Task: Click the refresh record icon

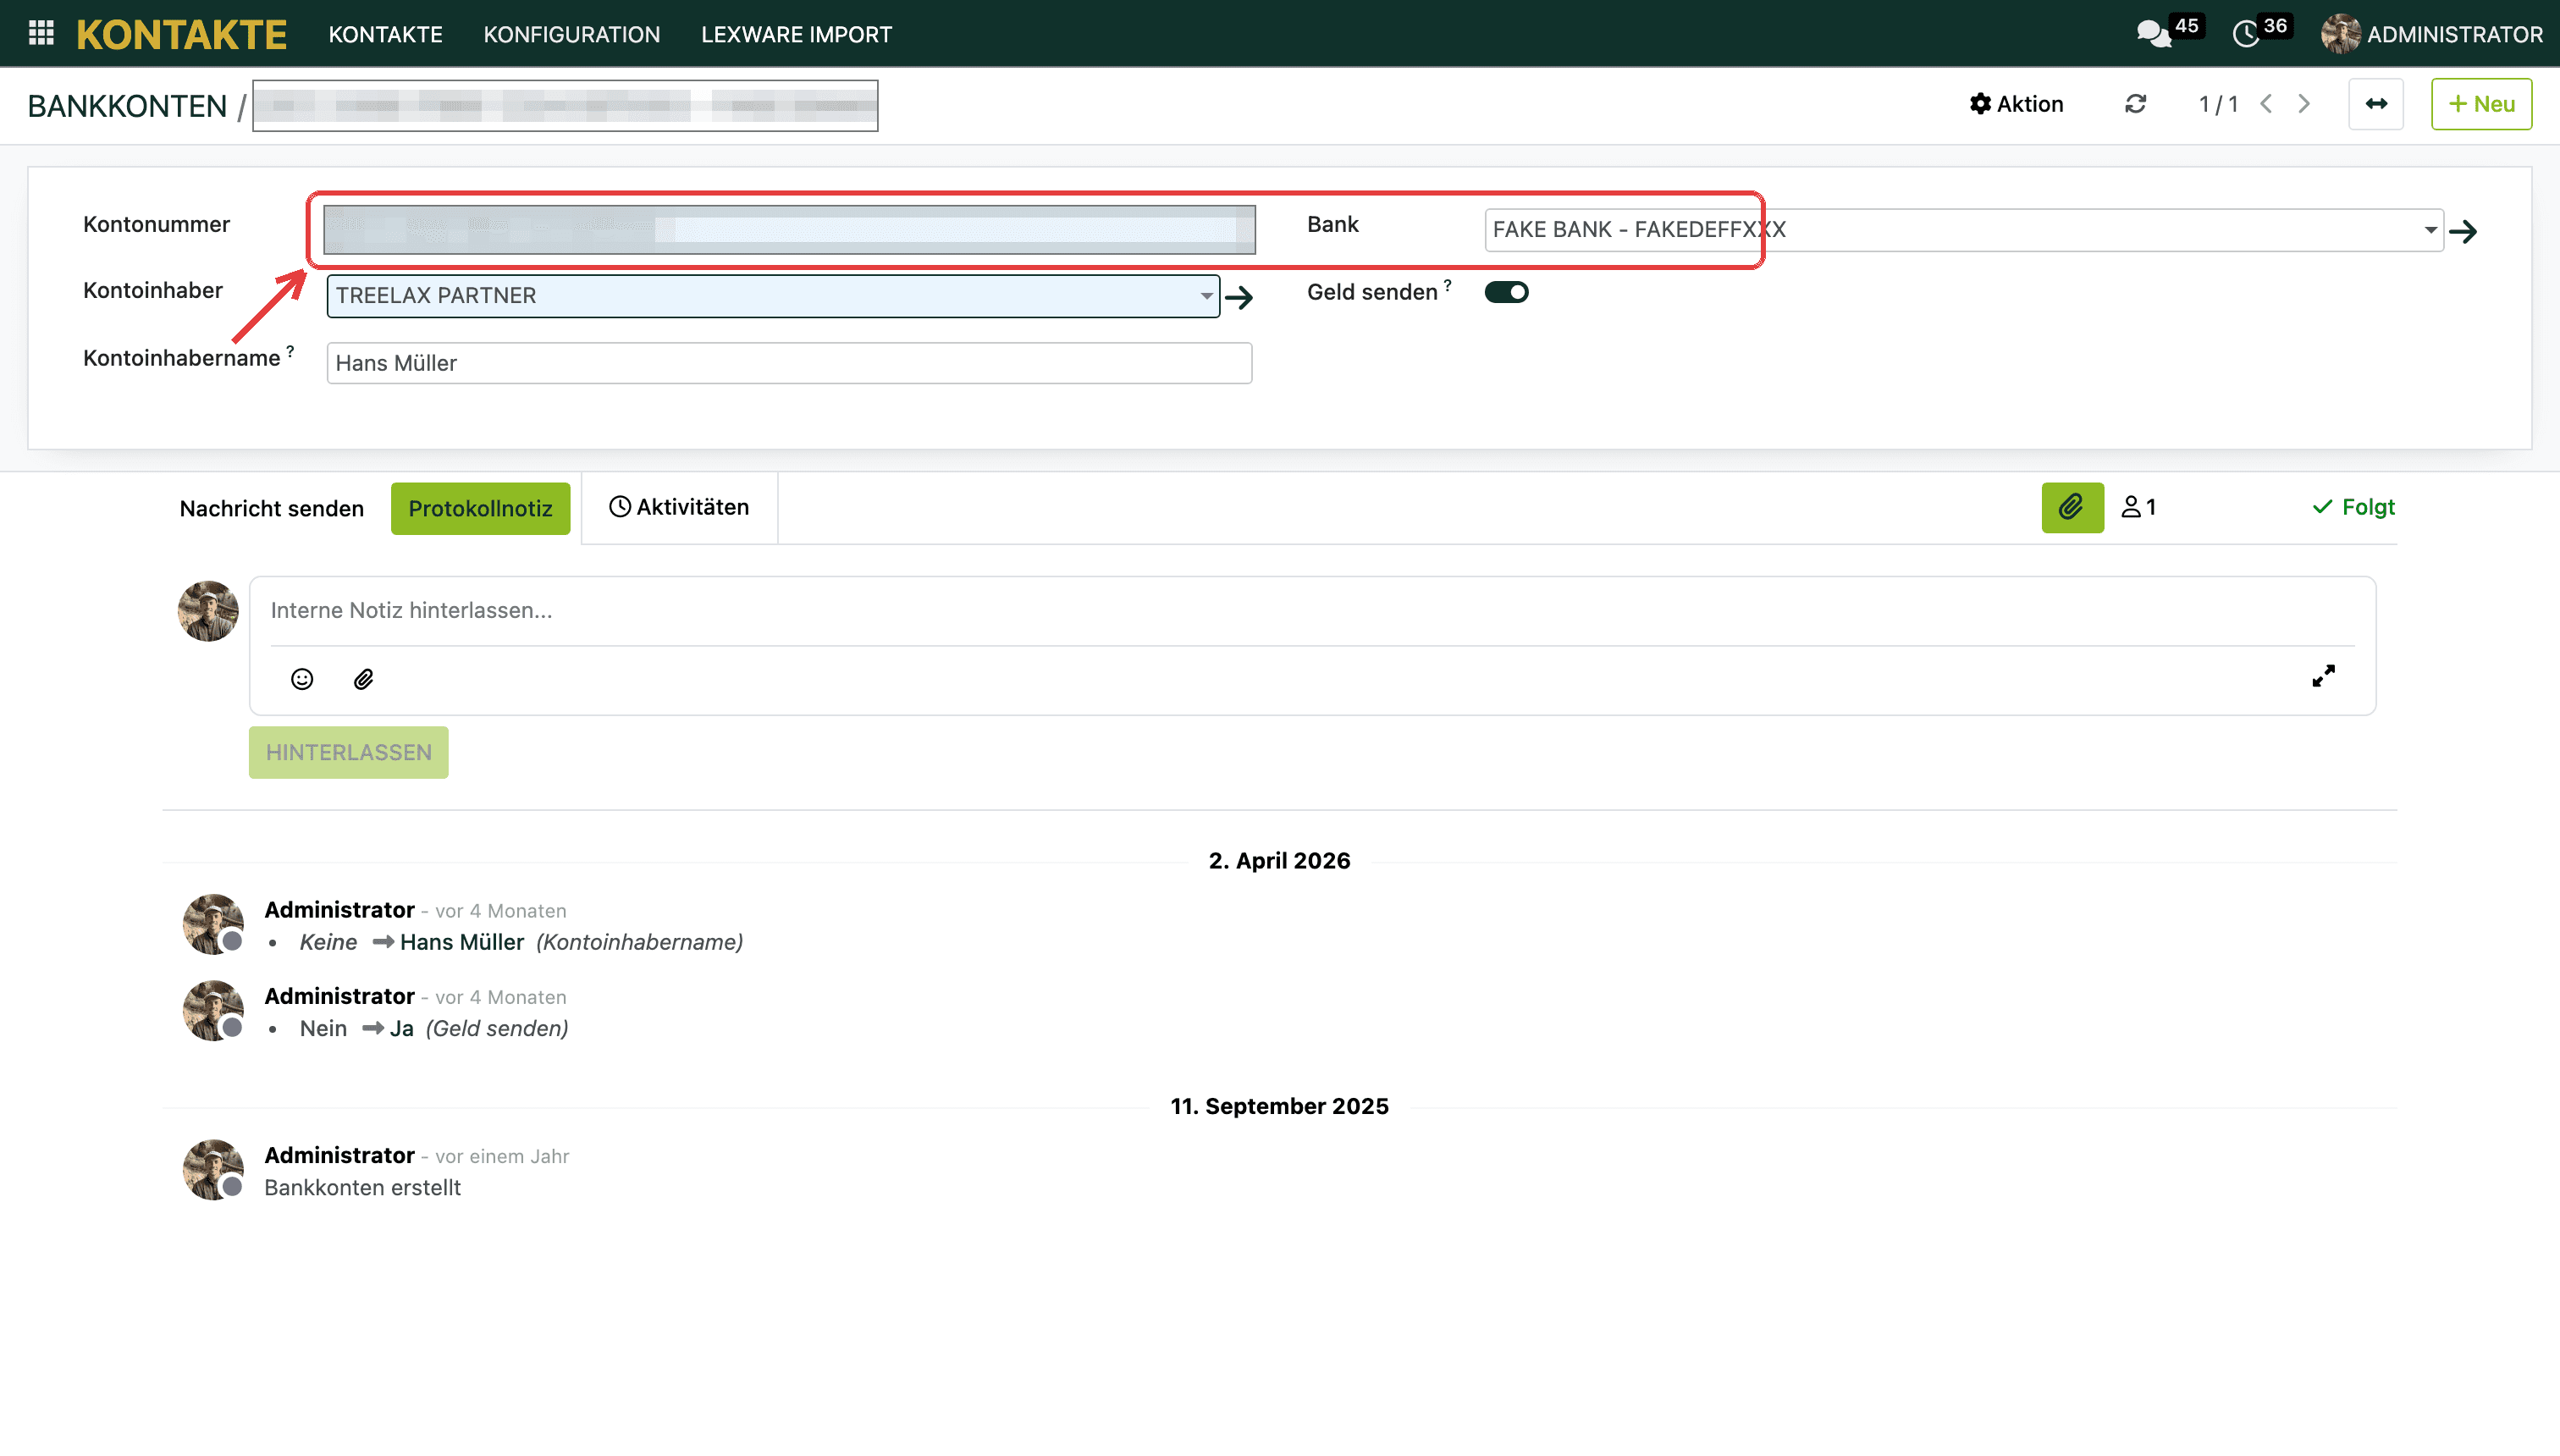Action: tap(2135, 104)
